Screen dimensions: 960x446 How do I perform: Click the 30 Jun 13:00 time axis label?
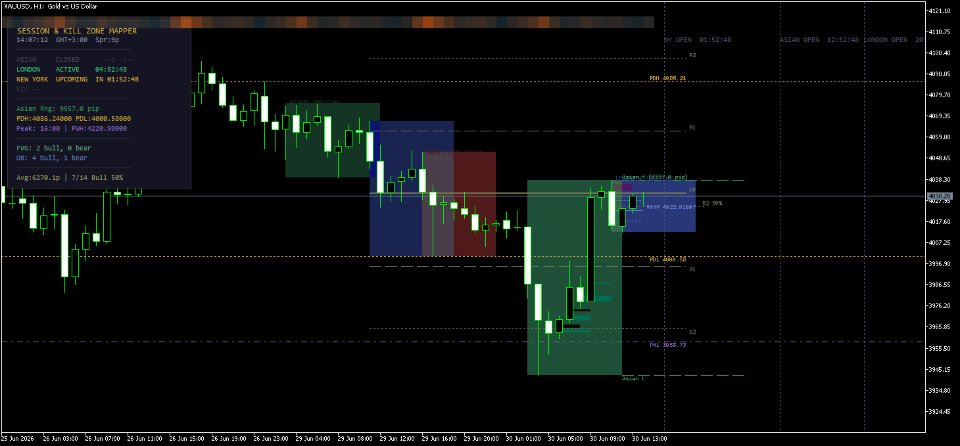point(650,439)
